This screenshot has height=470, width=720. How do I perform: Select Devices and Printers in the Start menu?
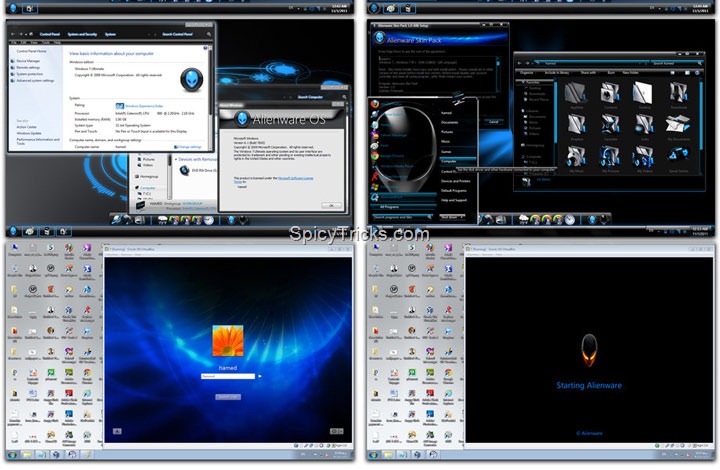point(456,181)
